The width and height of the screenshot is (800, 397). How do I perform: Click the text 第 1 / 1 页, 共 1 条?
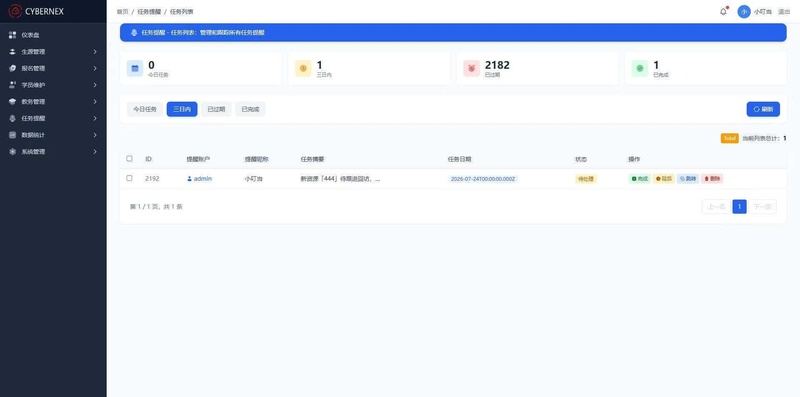coord(156,207)
